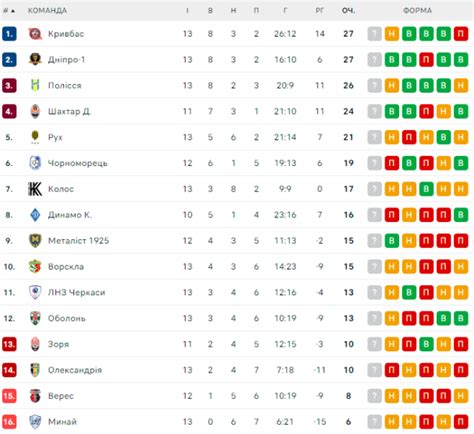Click the Шахтар Д. team logo
Screen dimensions: 474x434
point(35,111)
